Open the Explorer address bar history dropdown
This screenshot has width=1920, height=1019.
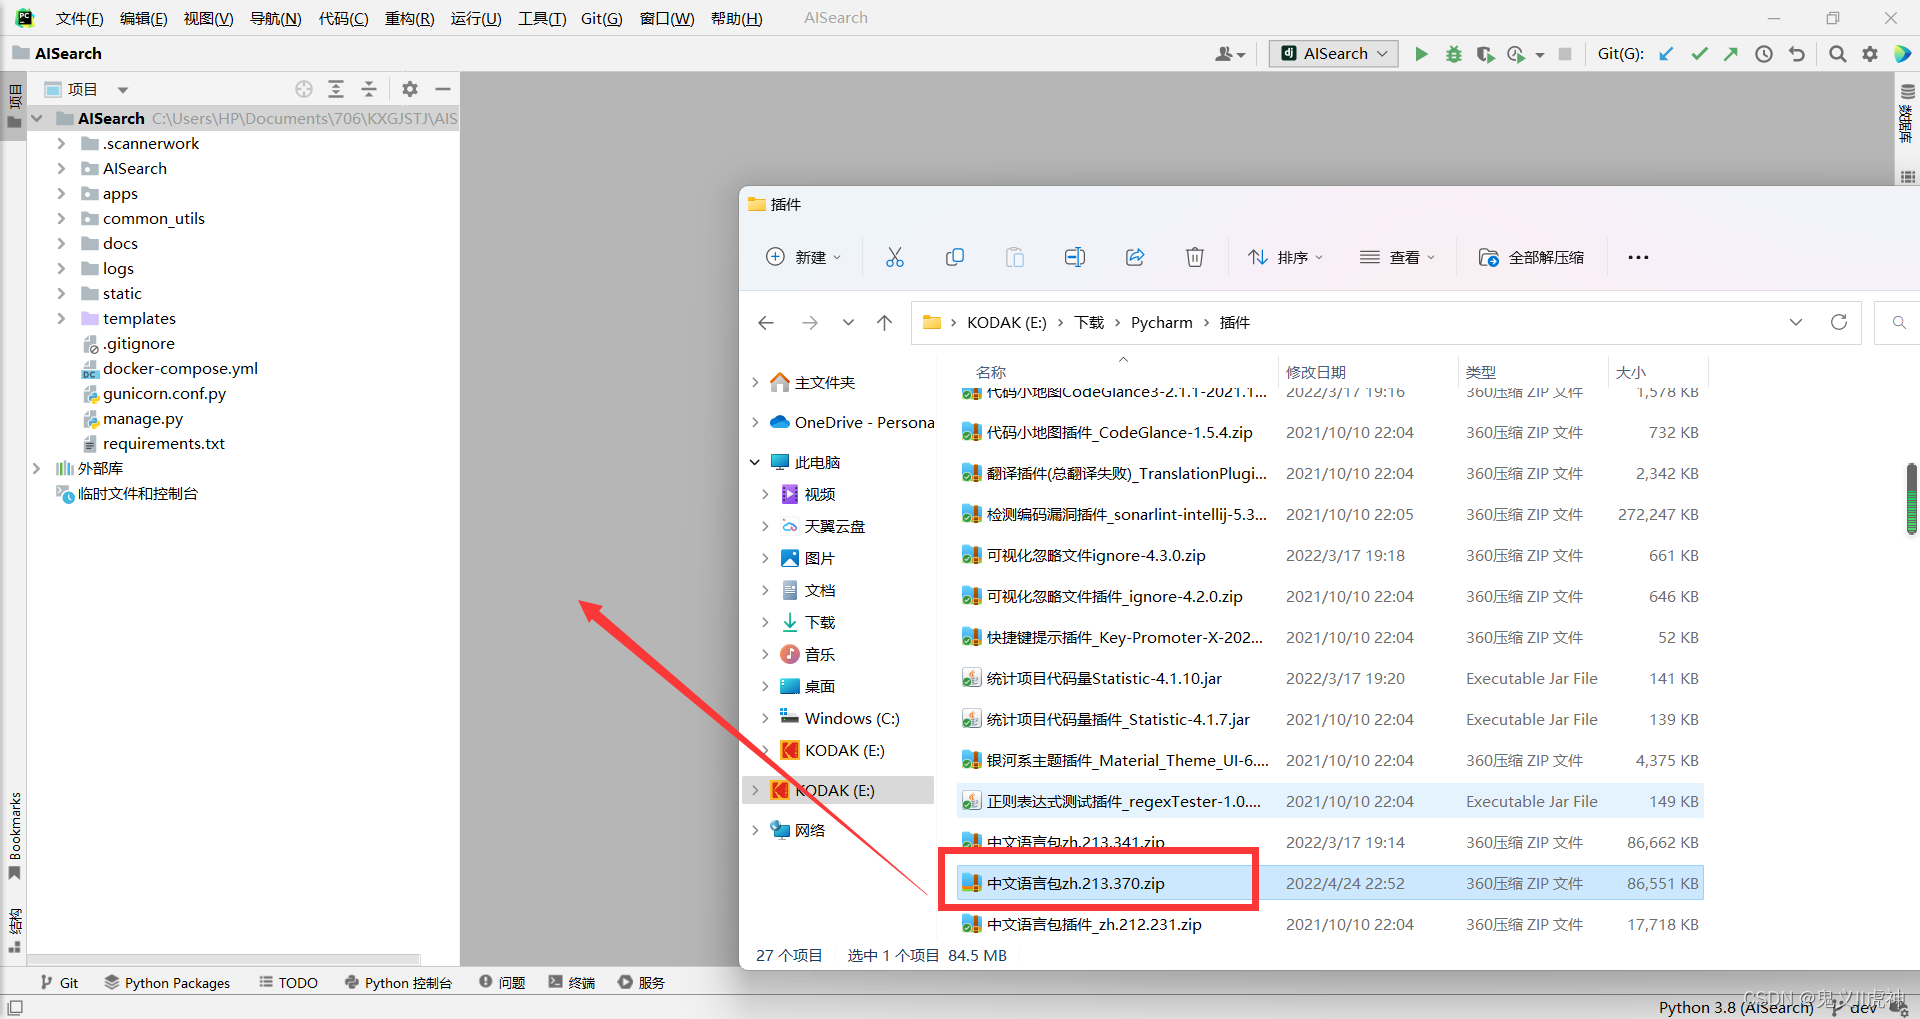(1796, 322)
